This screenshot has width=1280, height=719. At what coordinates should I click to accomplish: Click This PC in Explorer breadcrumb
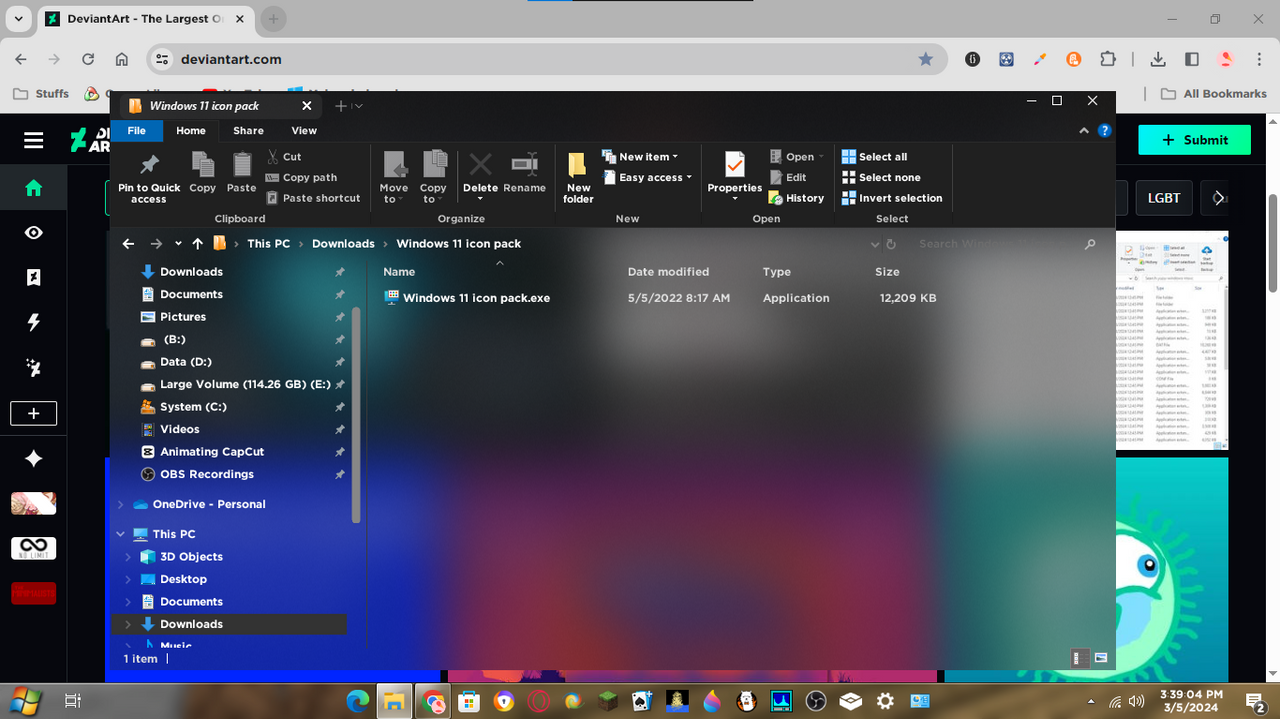[x=269, y=244]
